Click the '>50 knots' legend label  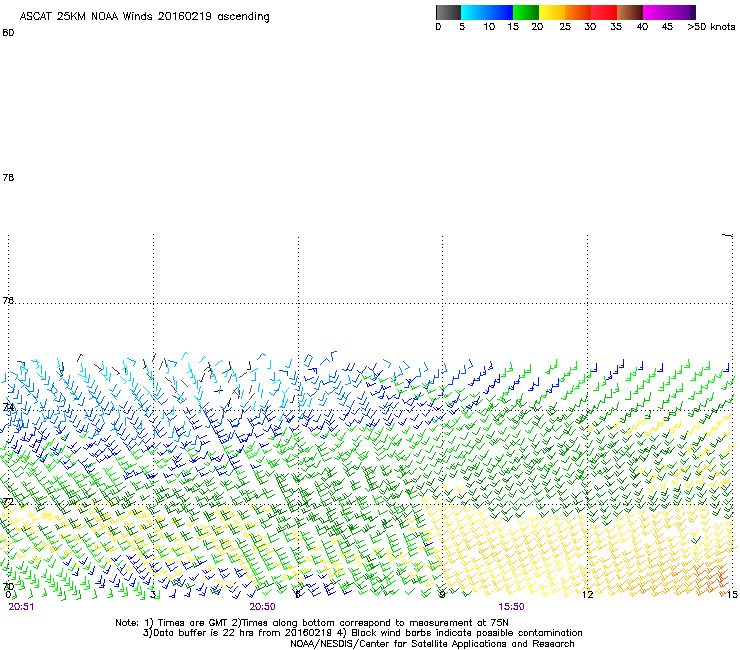click(x=711, y=27)
